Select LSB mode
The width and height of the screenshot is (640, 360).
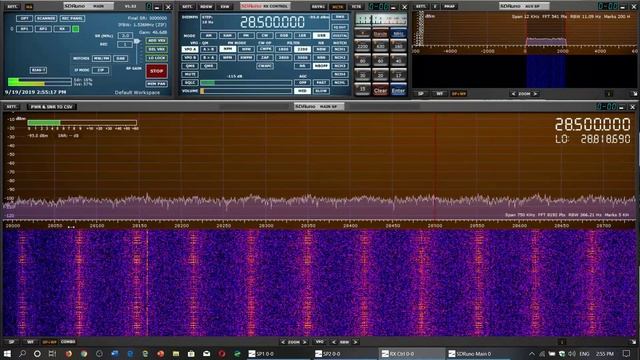pyautogui.click(x=302, y=36)
